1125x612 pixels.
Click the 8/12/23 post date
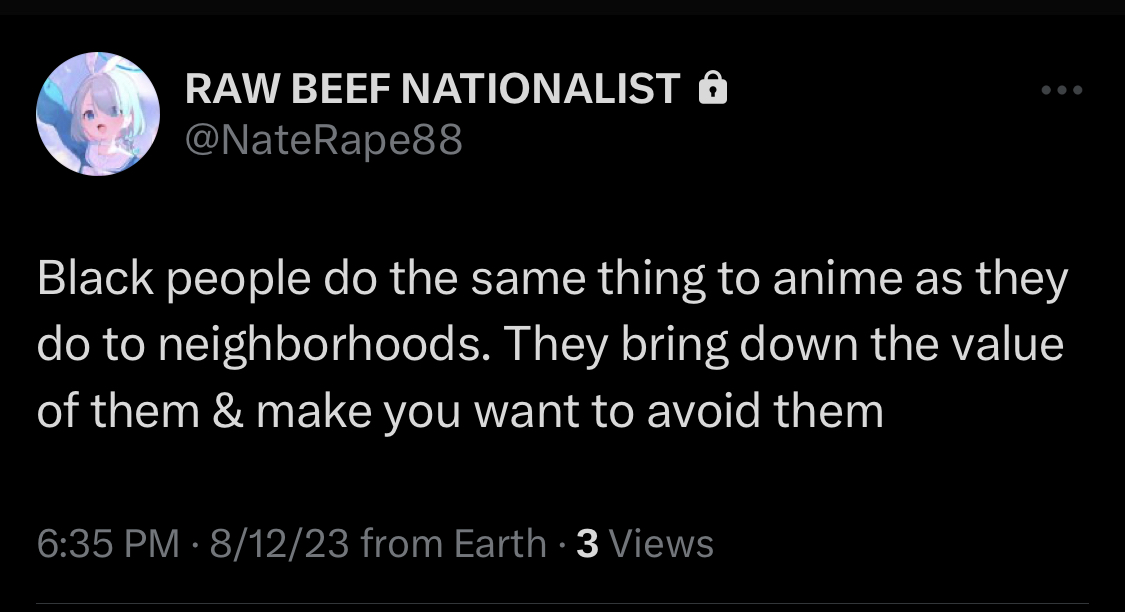click(273, 544)
